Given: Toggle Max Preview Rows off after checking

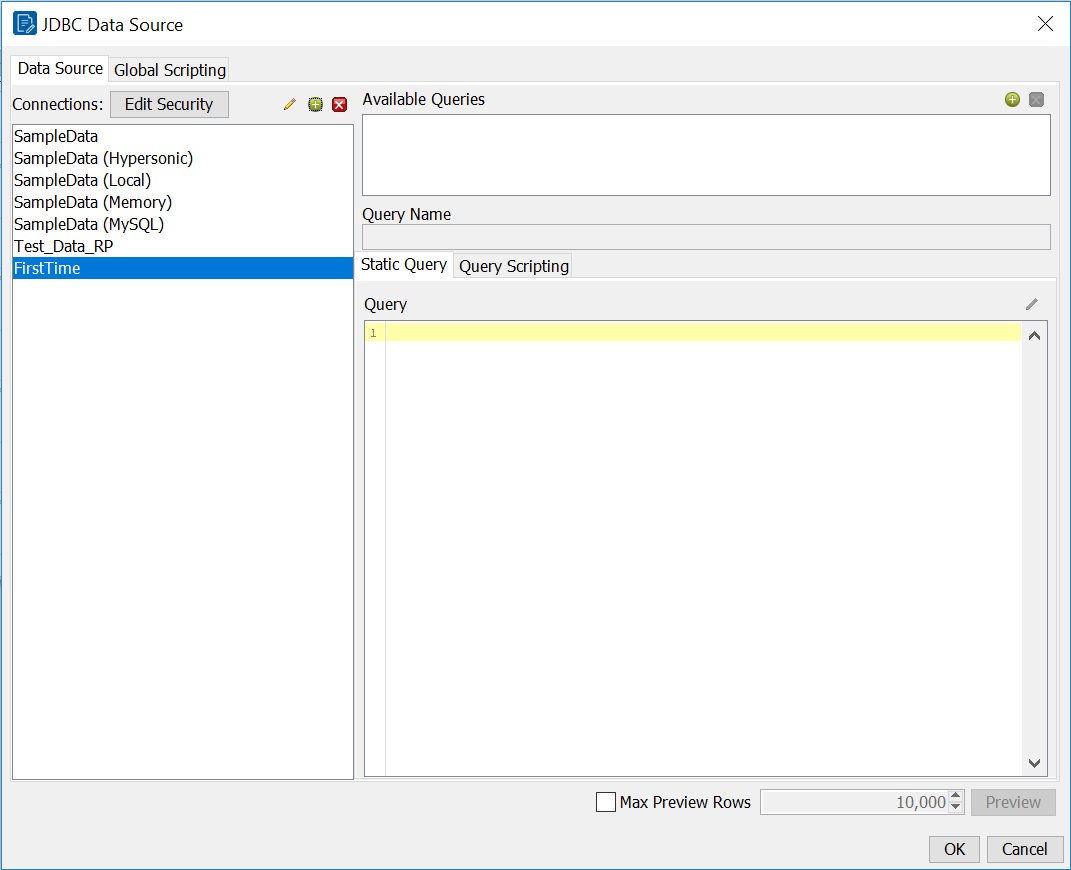Looking at the screenshot, I should click(x=605, y=802).
